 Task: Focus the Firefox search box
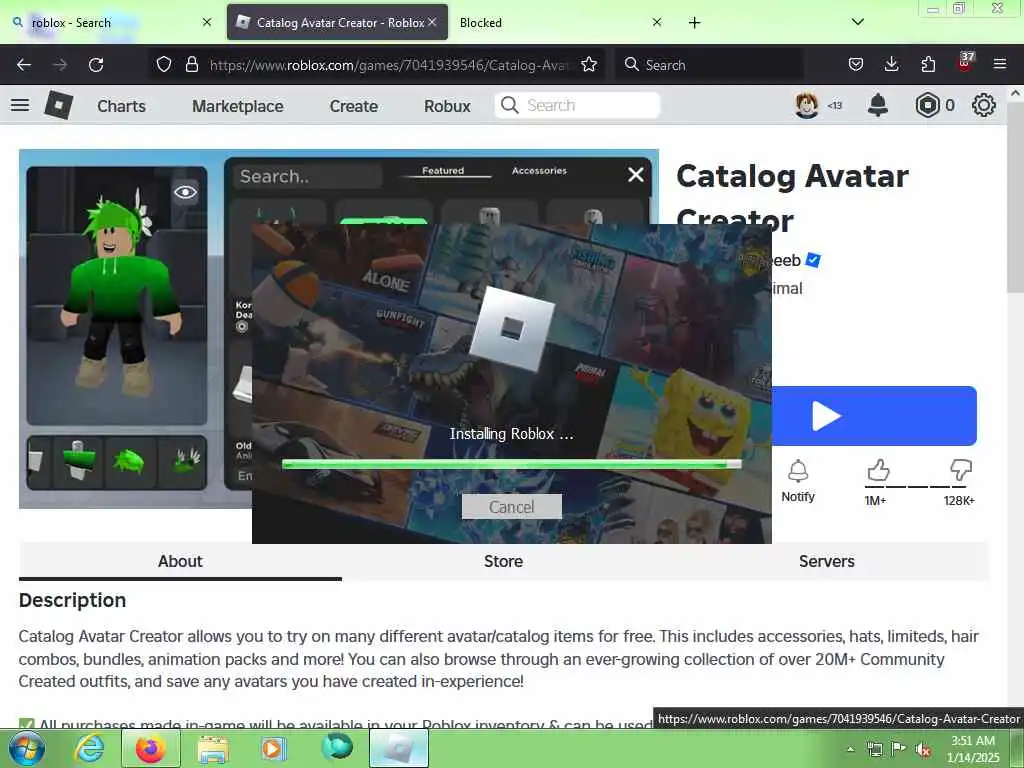[709, 65]
